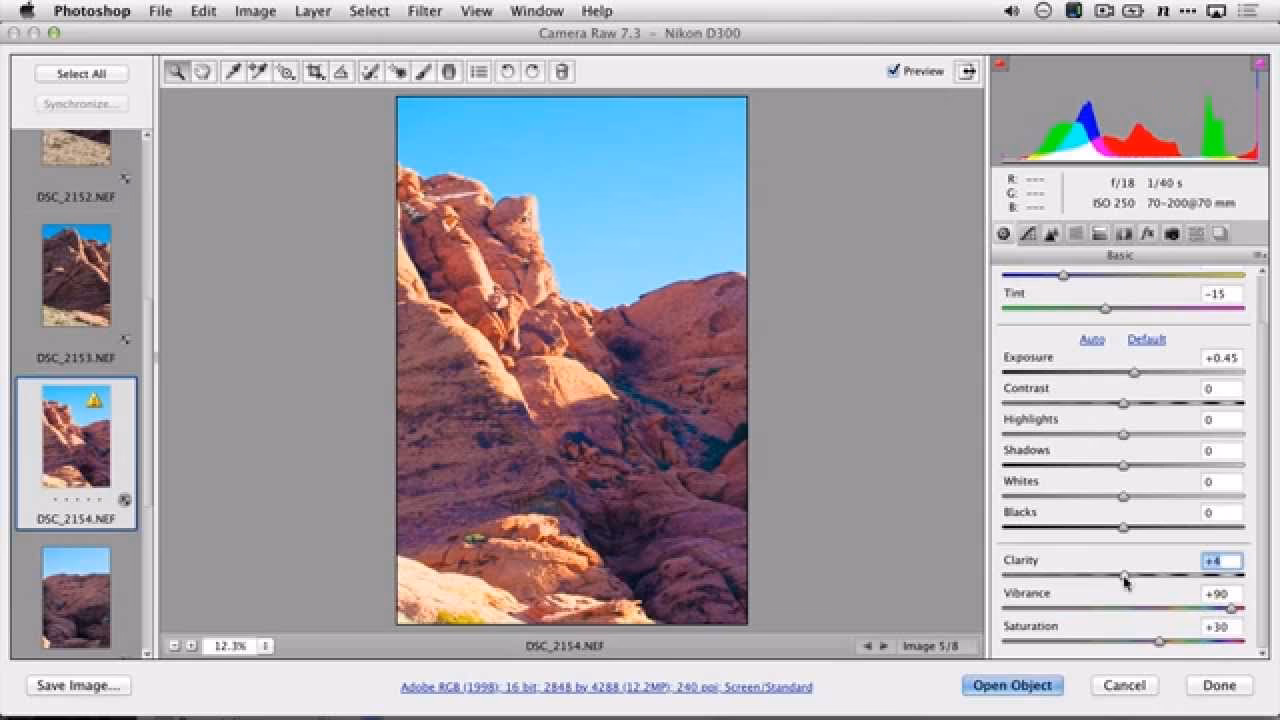Viewport: 1280px width, 720px height.
Task: Click the trash icon to mark for deletion
Action: click(x=562, y=72)
